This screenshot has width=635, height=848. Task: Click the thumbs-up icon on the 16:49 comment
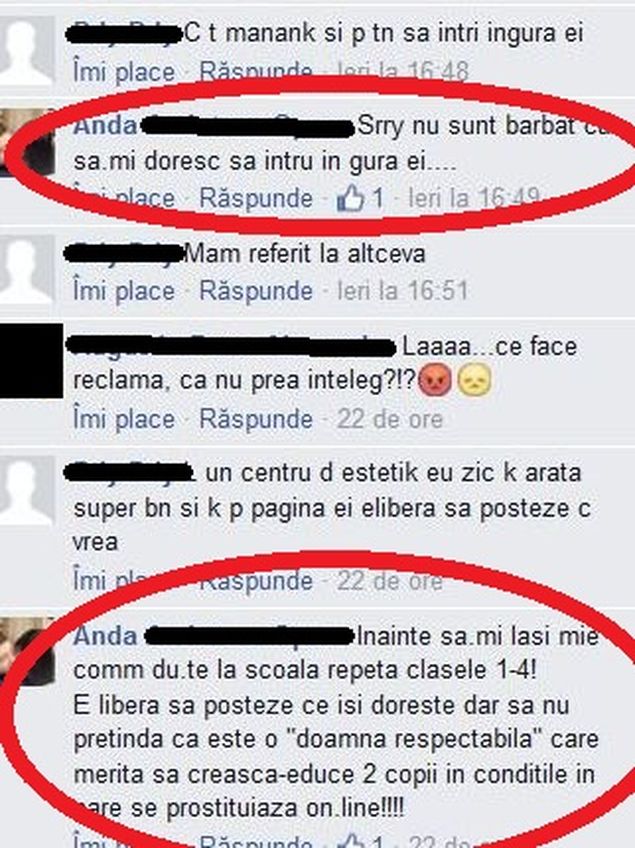[x=350, y=198]
